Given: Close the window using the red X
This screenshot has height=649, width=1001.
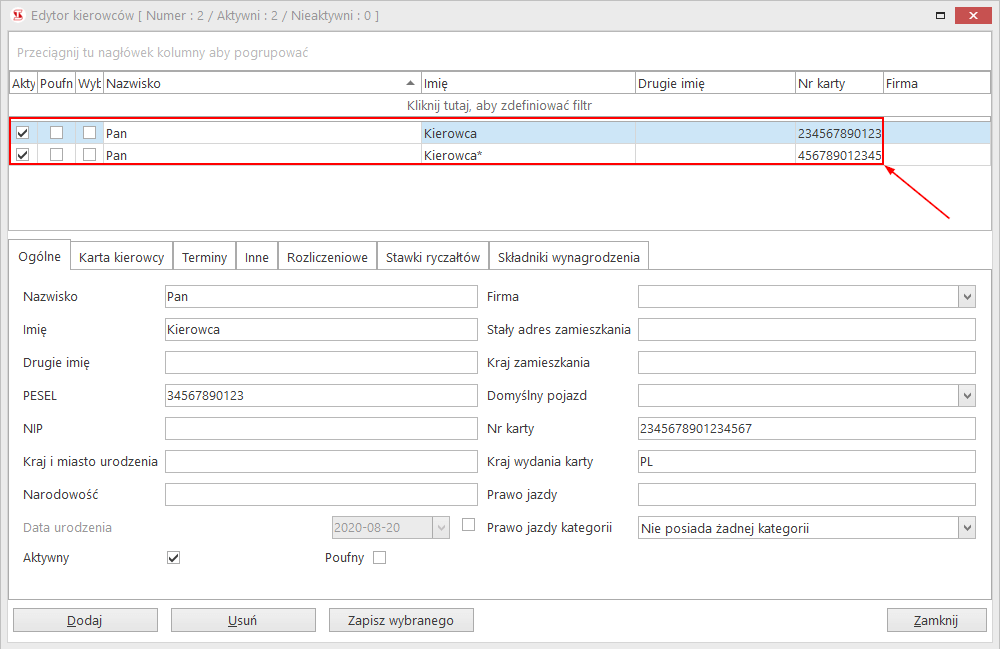Looking at the screenshot, I should click(x=977, y=16).
